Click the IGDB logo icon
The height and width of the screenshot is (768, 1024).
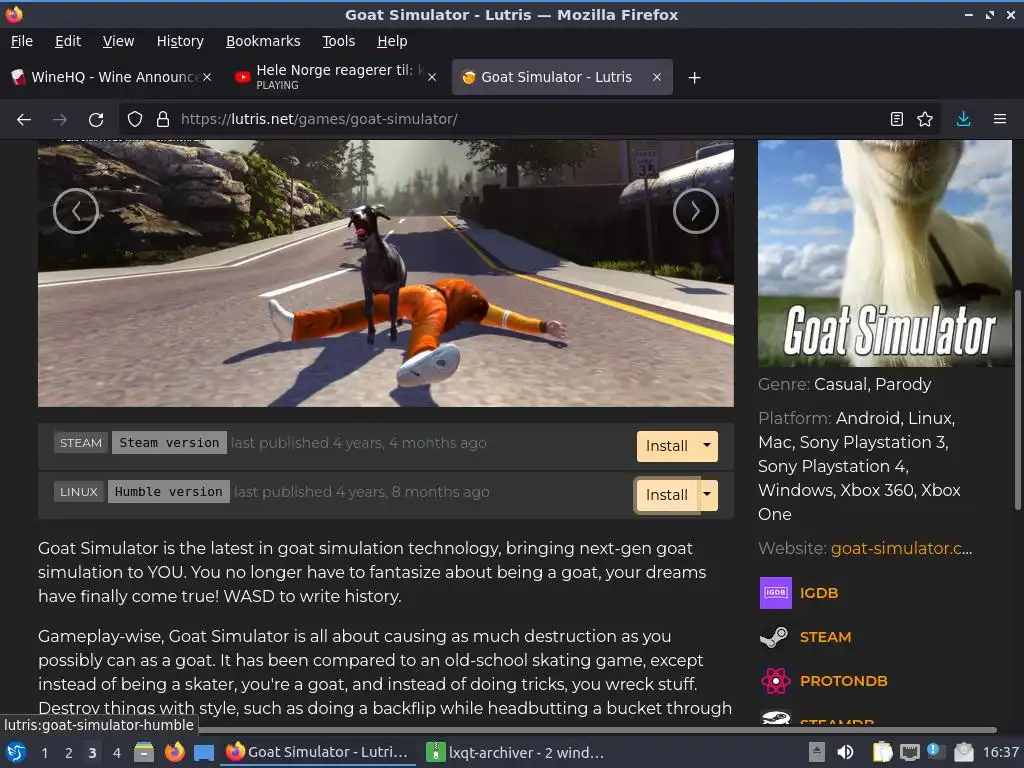click(775, 593)
